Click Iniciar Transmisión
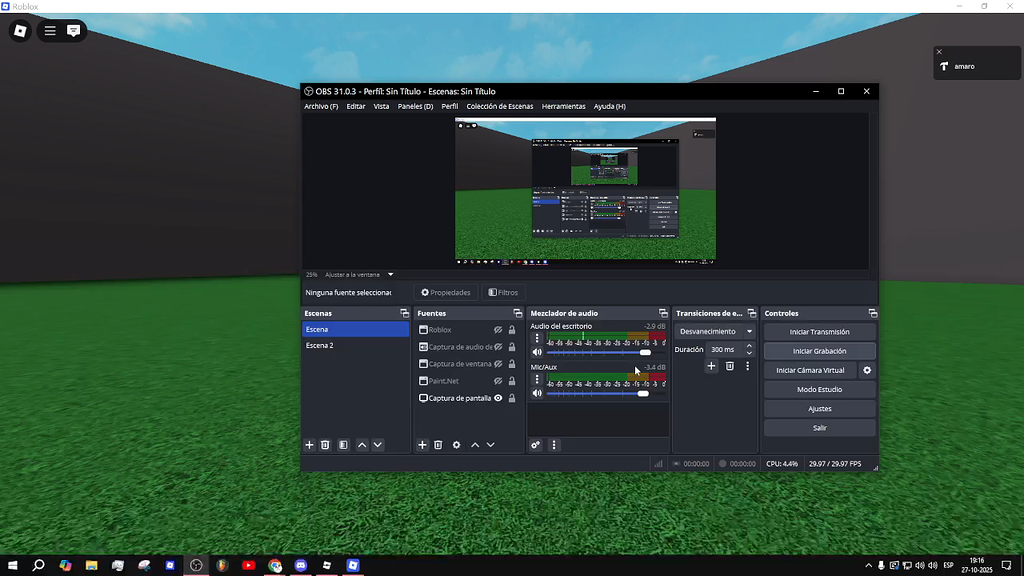This screenshot has width=1024, height=576. tap(820, 332)
